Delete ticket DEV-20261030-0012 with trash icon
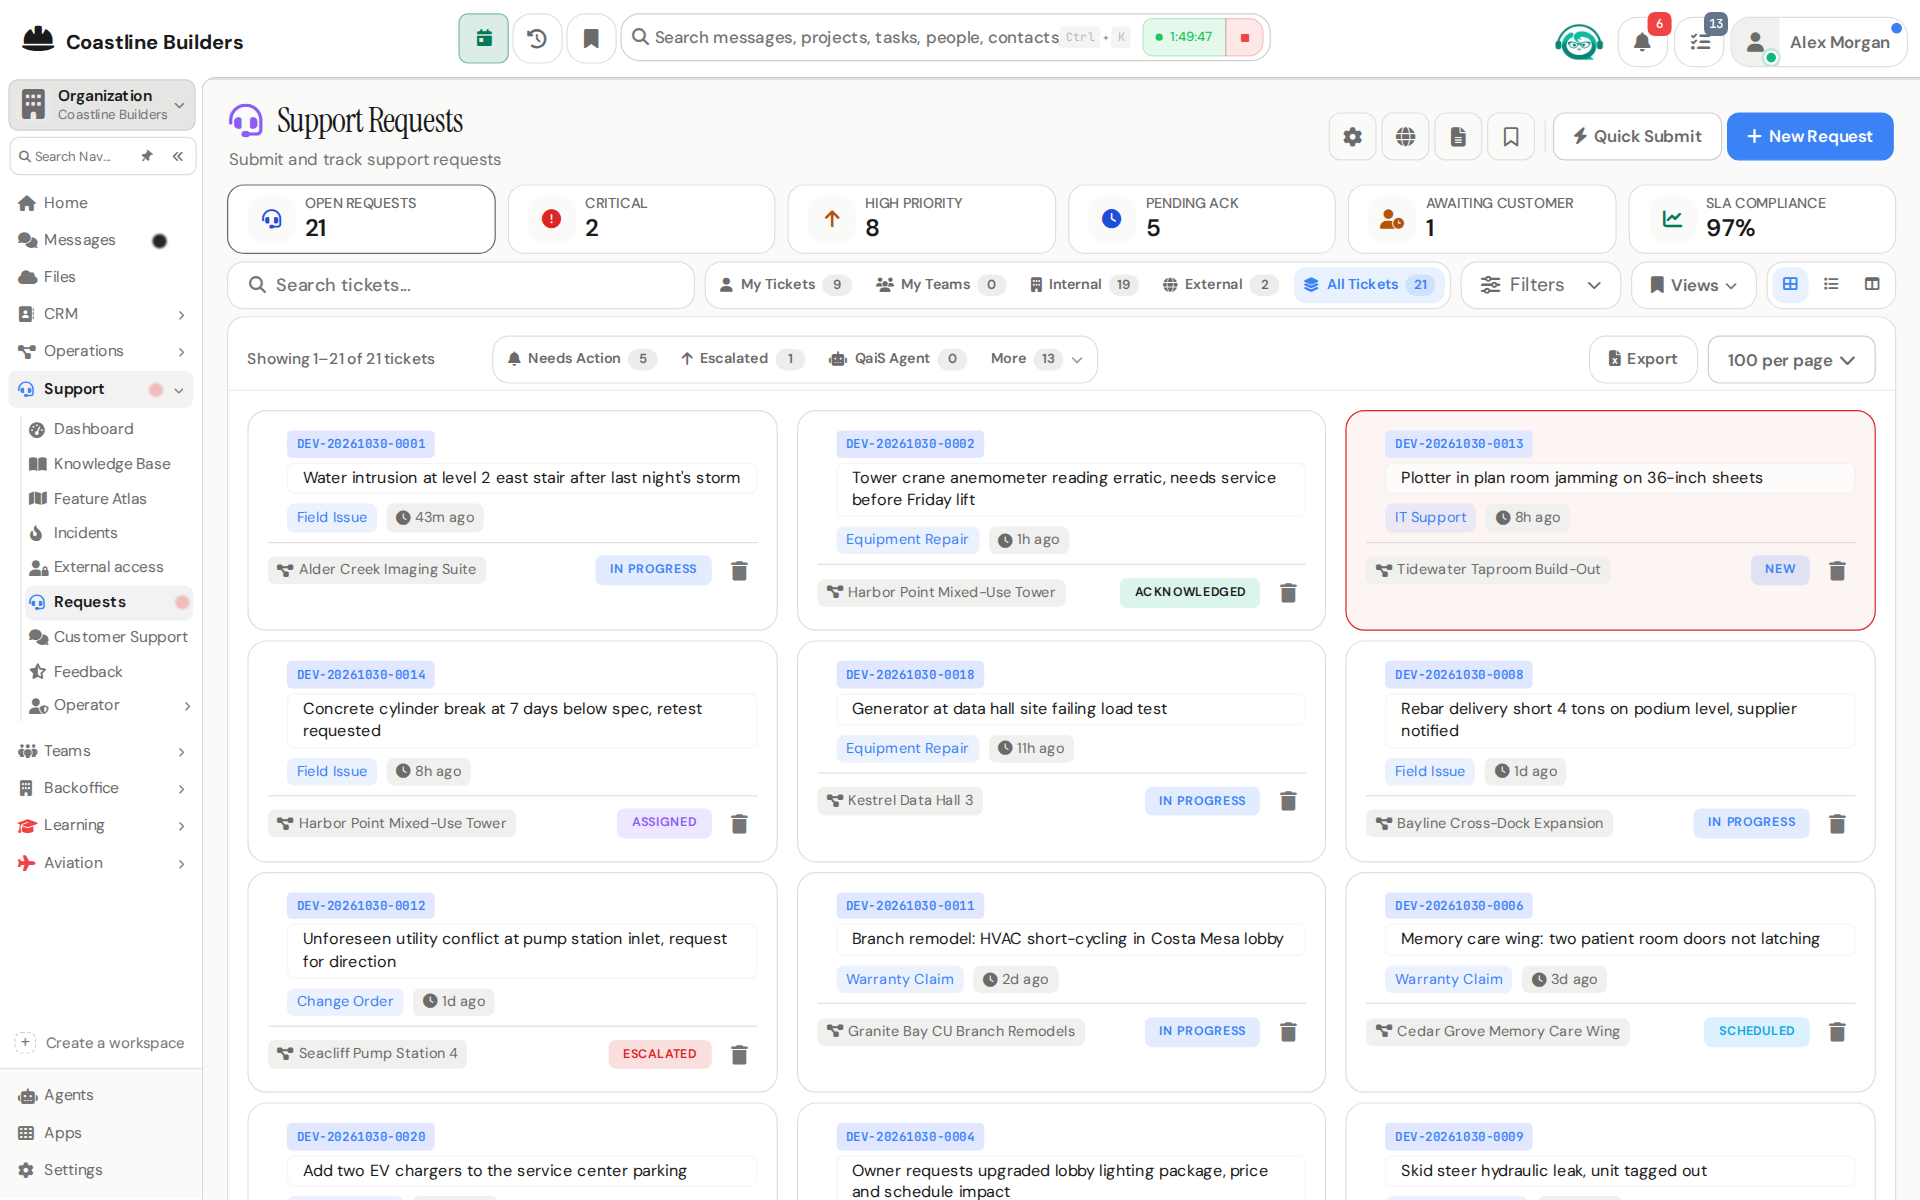1920x1200 pixels. click(739, 1054)
